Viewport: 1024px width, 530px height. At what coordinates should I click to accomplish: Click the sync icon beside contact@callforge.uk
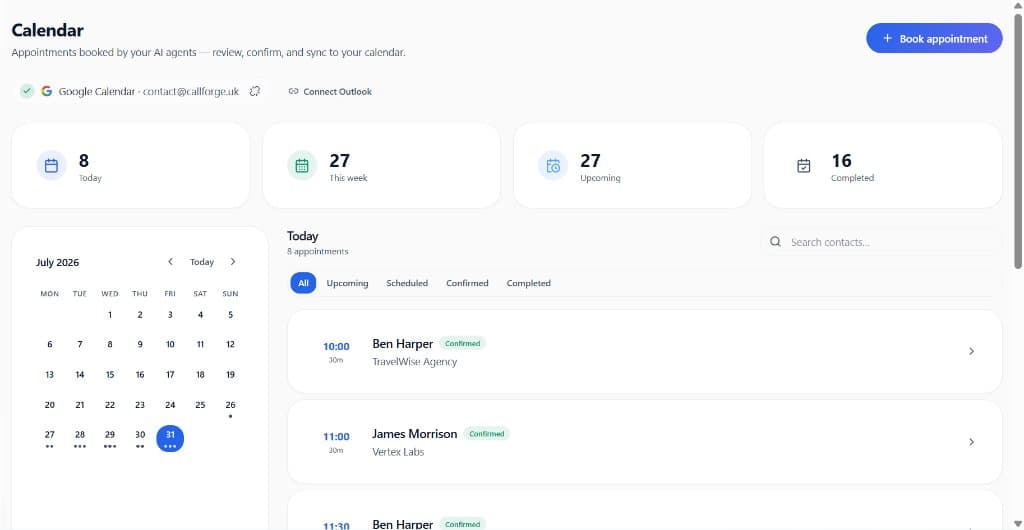point(255,91)
